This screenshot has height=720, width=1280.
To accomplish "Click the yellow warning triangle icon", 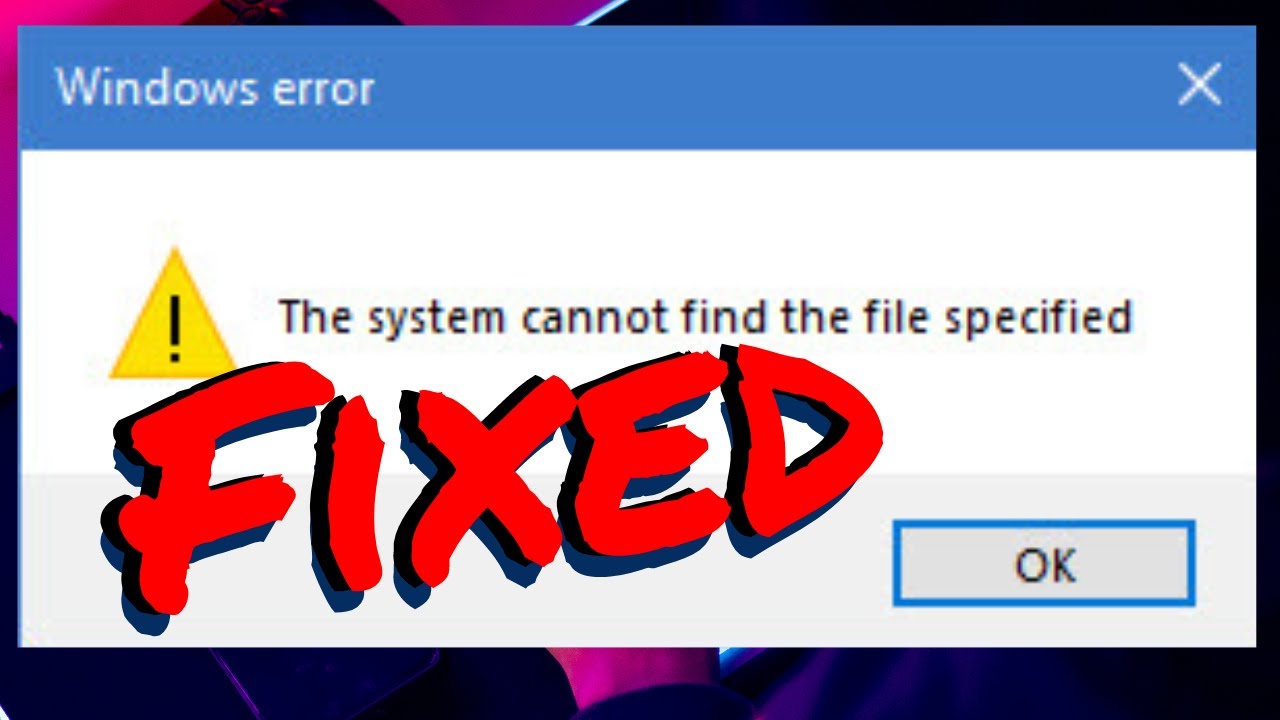I will 174,315.
